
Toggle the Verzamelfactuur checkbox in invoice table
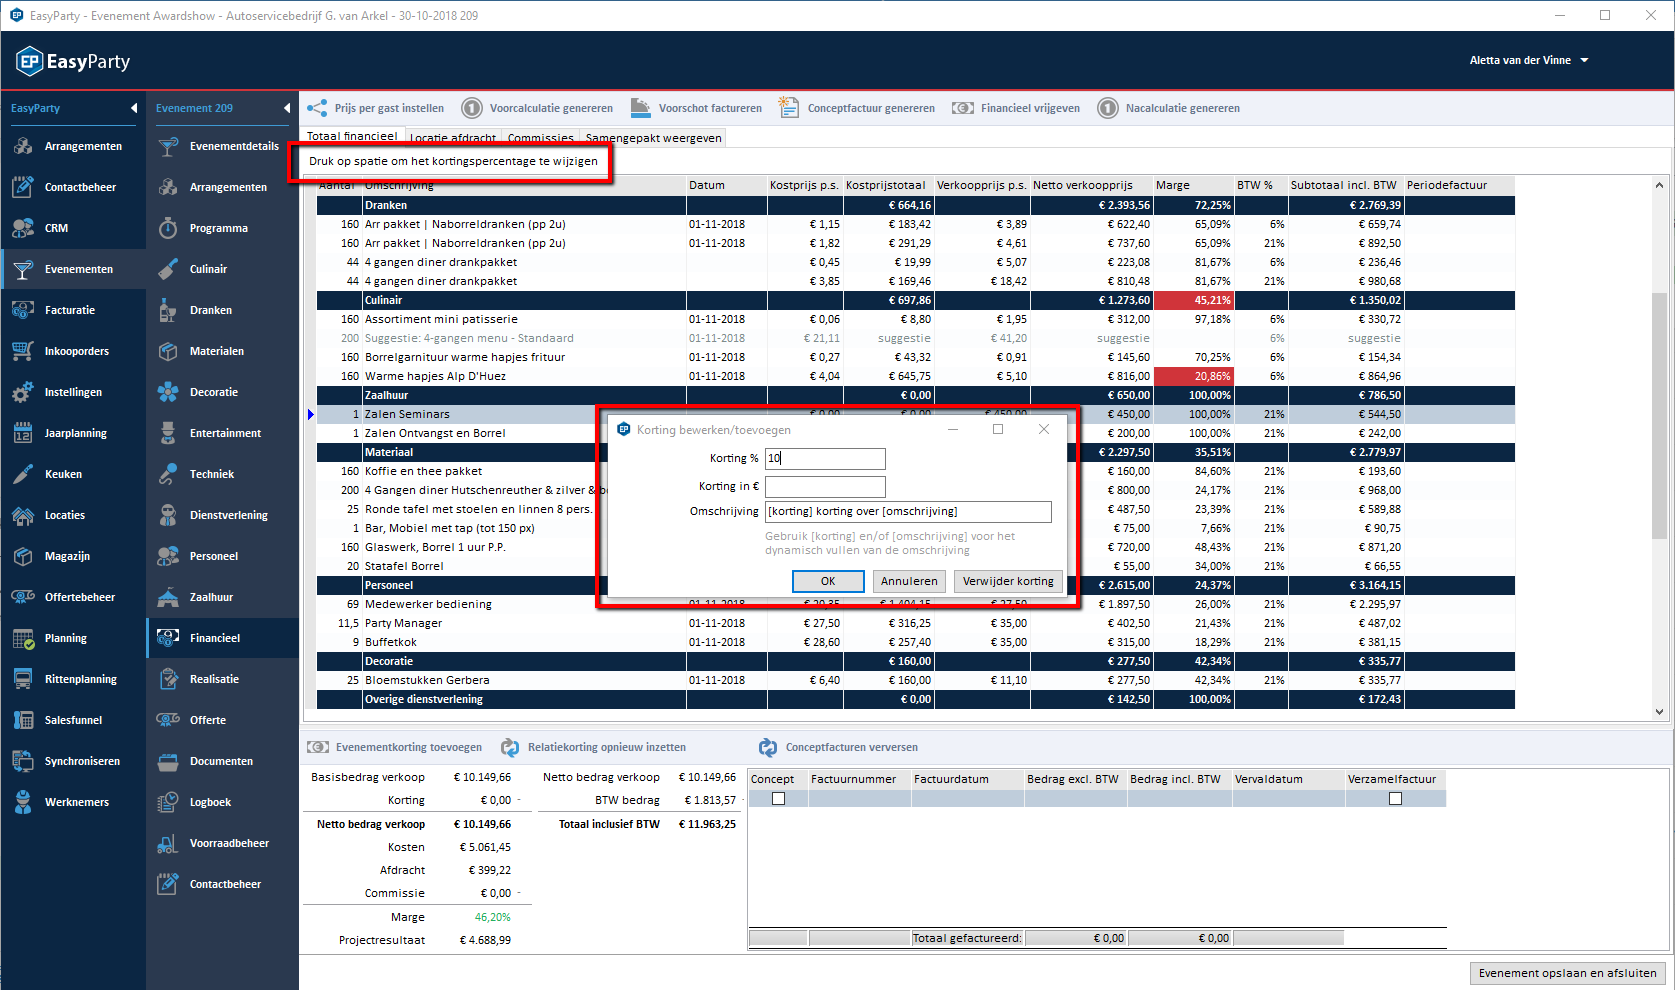pos(1395,798)
